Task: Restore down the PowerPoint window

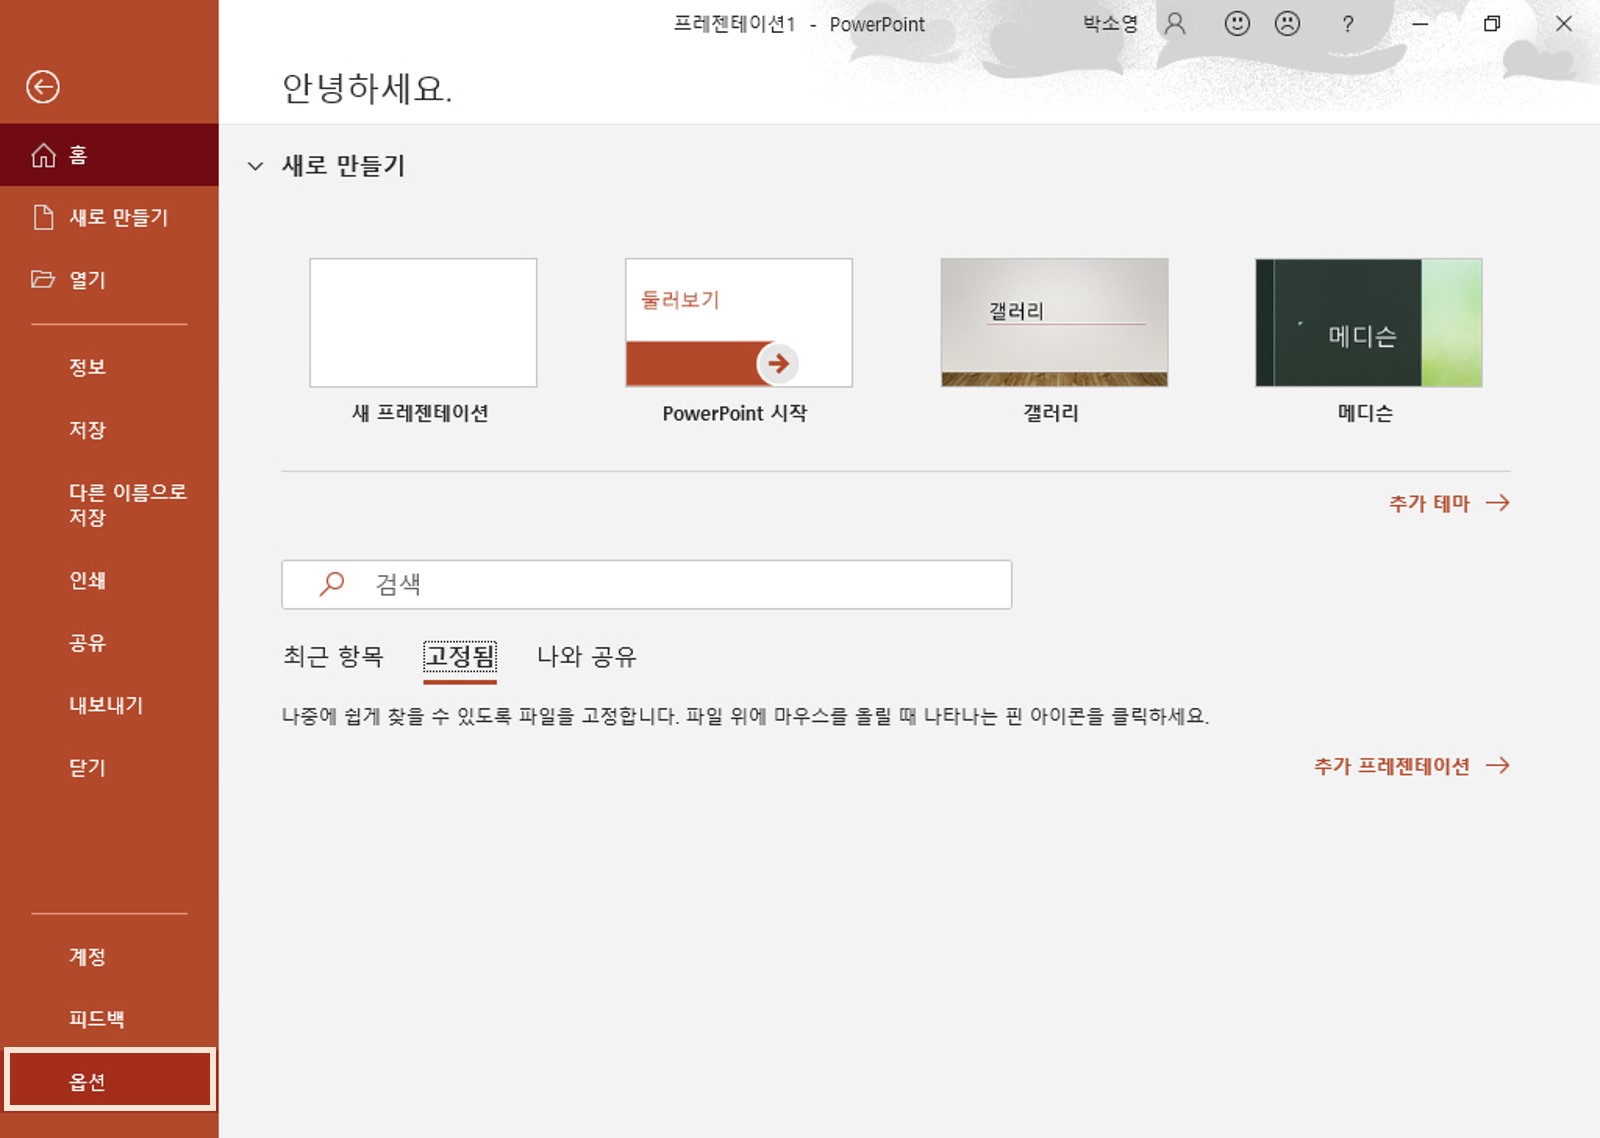Action: [1492, 24]
